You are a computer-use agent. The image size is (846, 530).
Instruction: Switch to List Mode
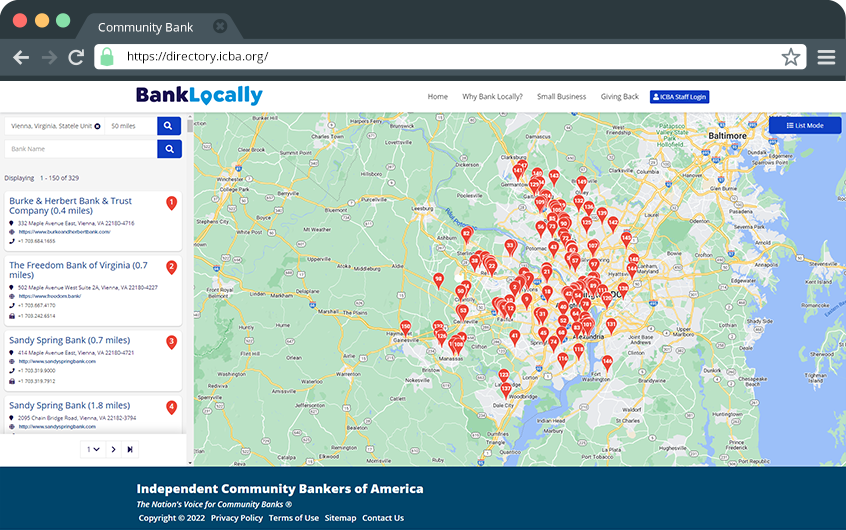pyautogui.click(x=804, y=125)
